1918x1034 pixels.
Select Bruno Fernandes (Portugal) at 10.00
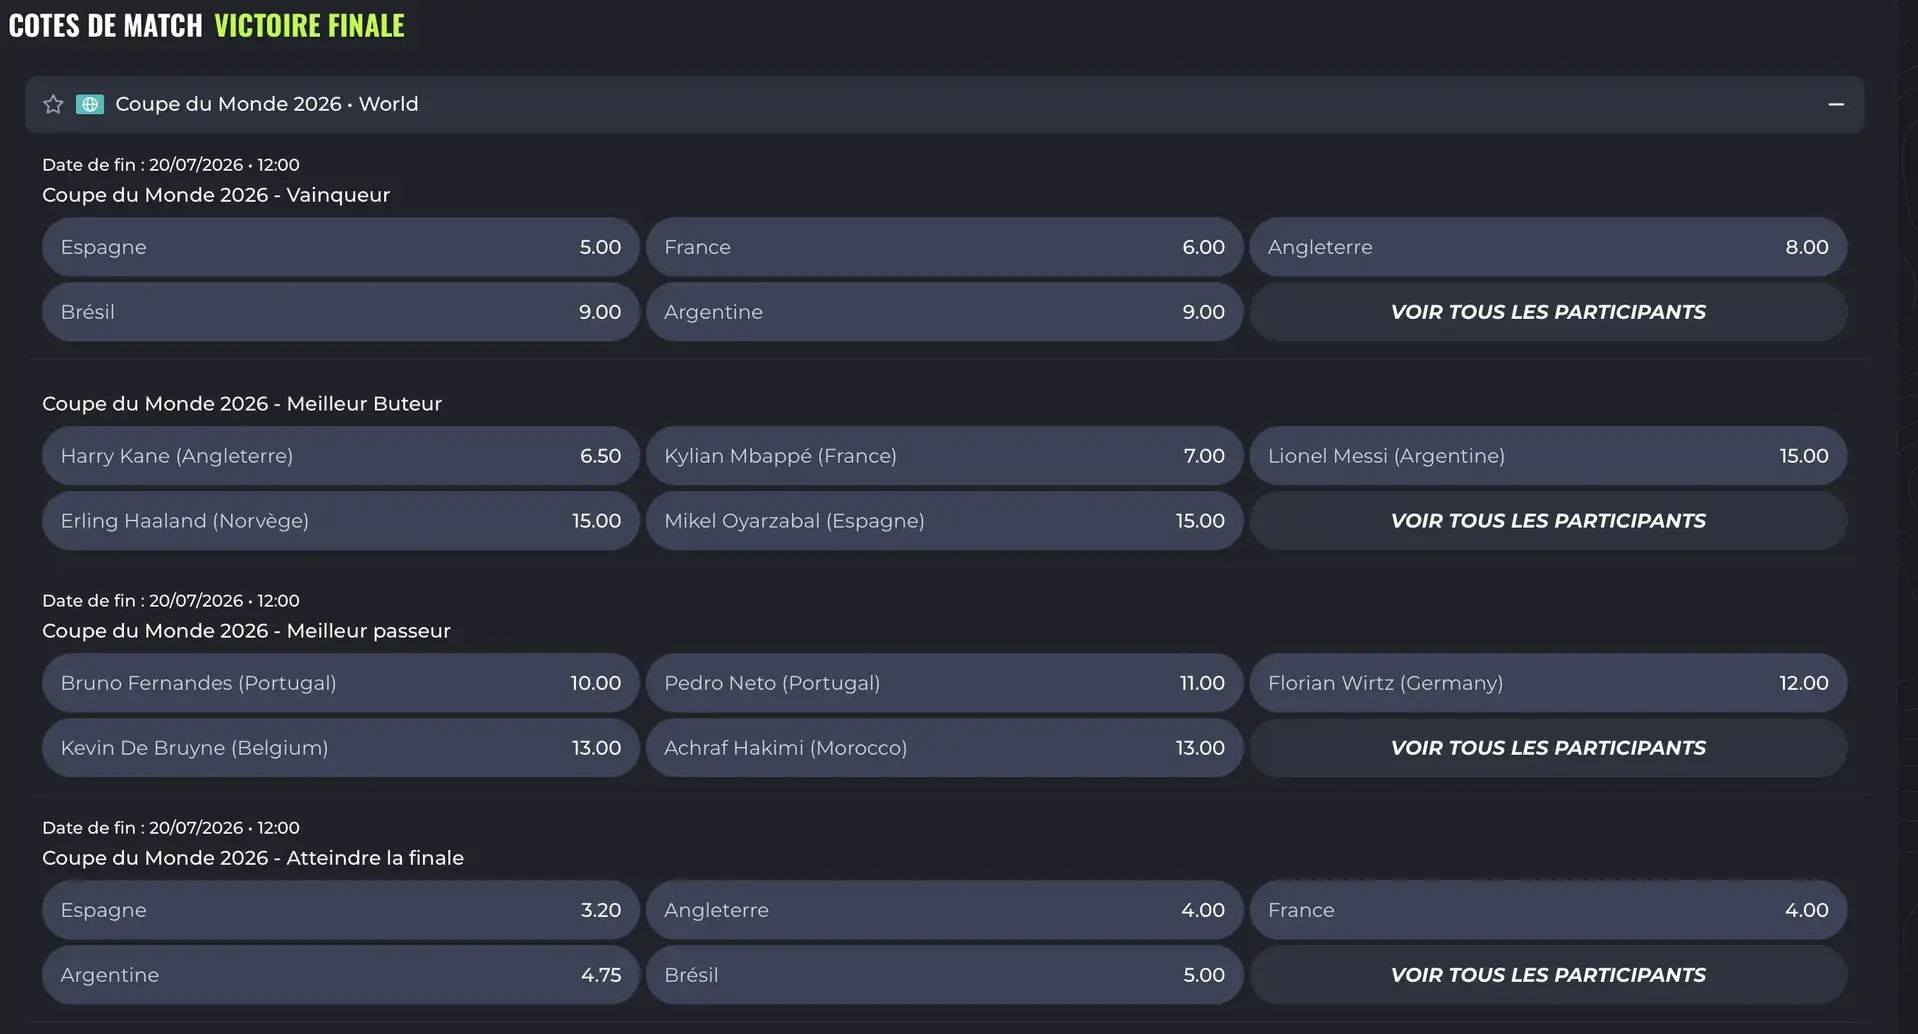tap(340, 683)
